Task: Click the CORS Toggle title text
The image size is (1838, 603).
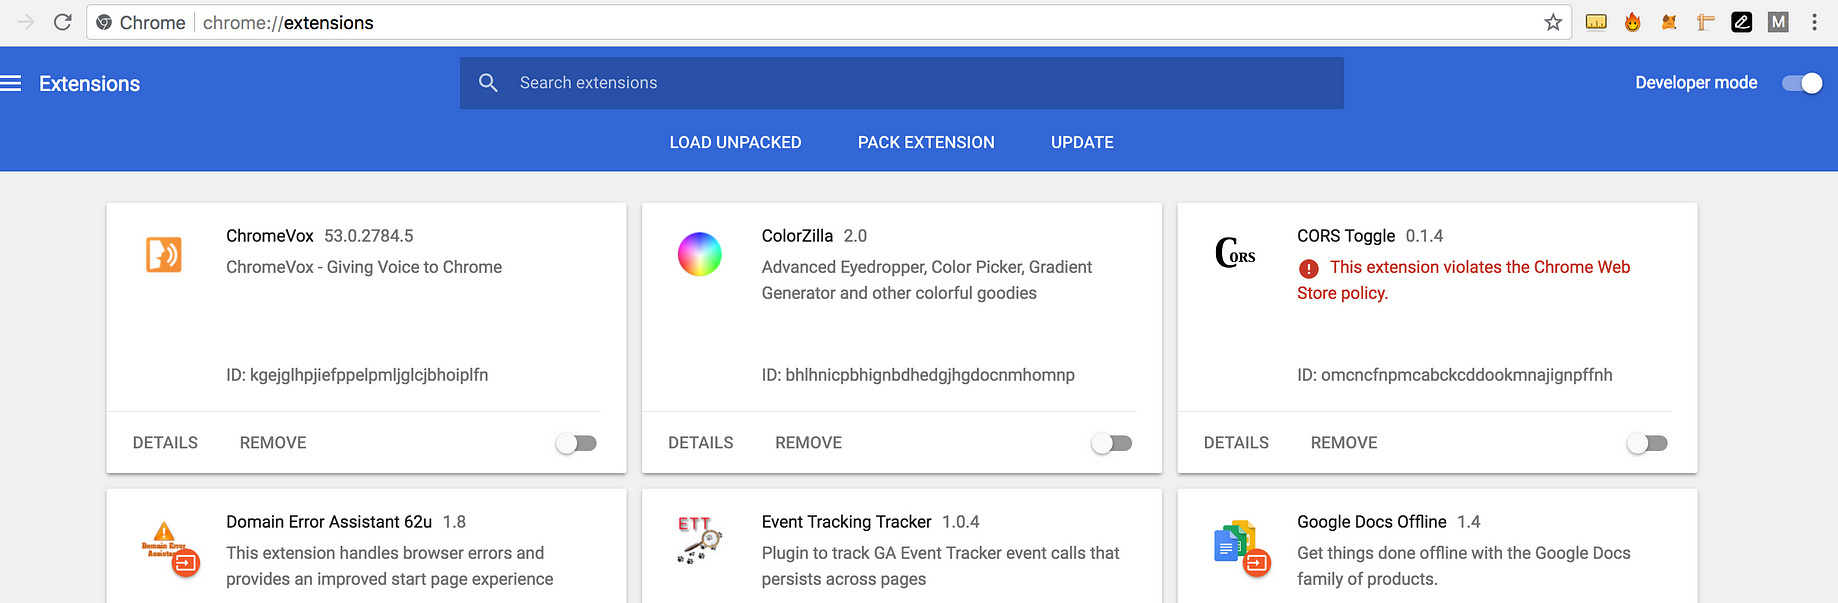Action: tap(1346, 236)
